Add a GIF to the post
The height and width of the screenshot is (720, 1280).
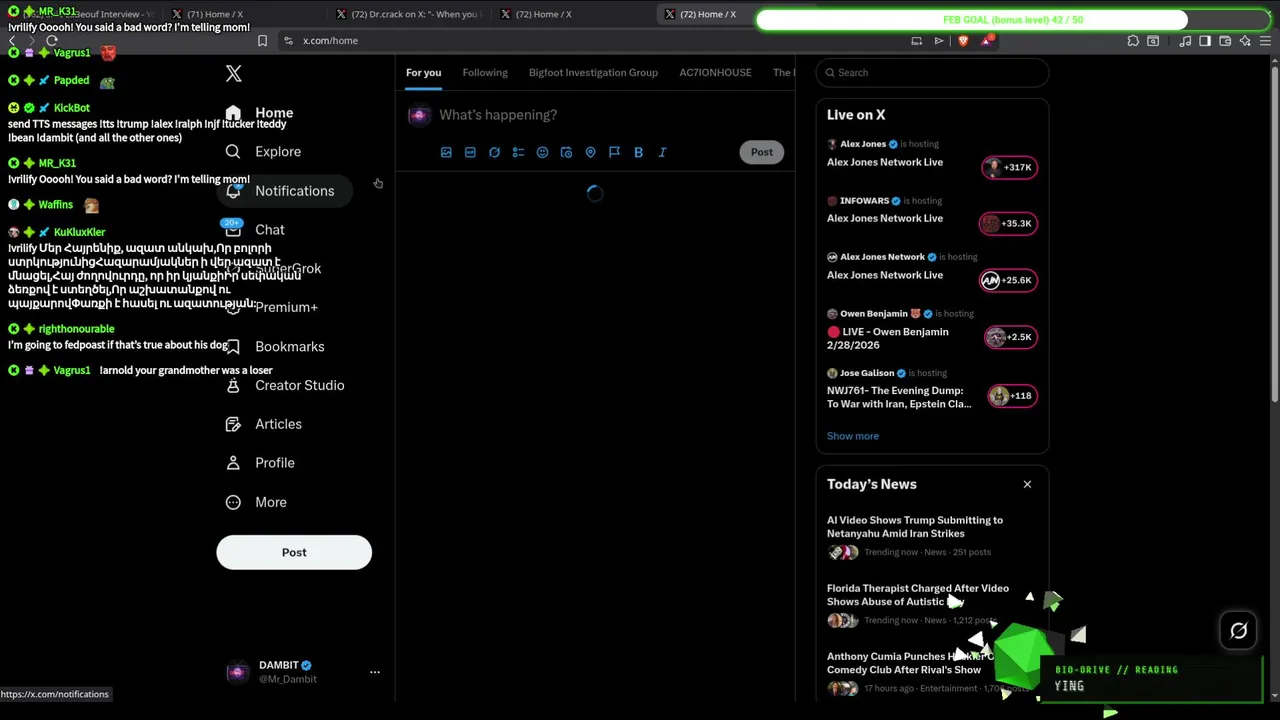click(x=470, y=152)
